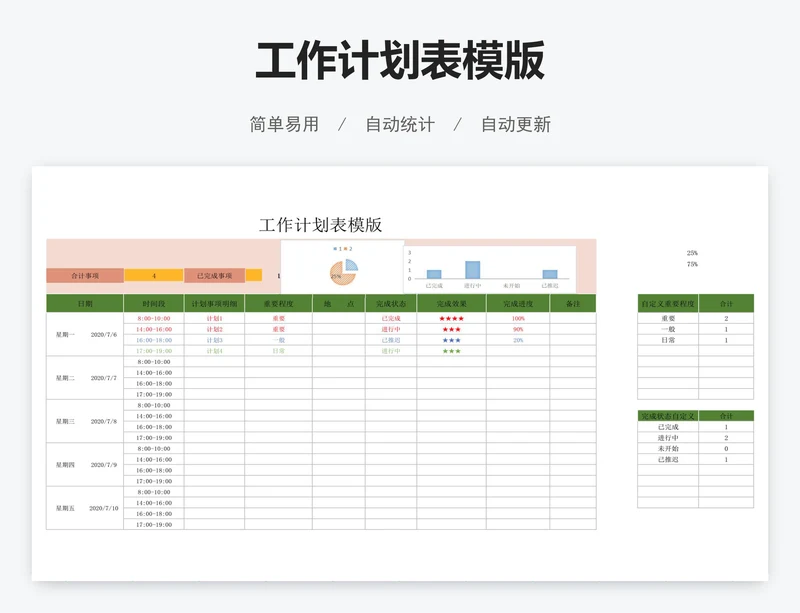The width and height of the screenshot is (800, 613).
Task: Click the blue three-star rating
Action: 452,340
